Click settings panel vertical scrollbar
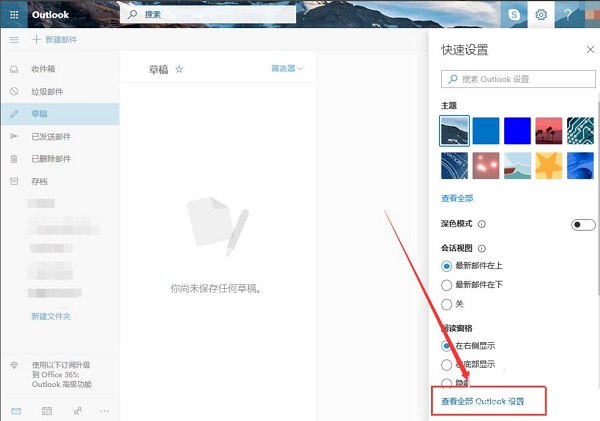The image size is (600, 421). (598, 199)
